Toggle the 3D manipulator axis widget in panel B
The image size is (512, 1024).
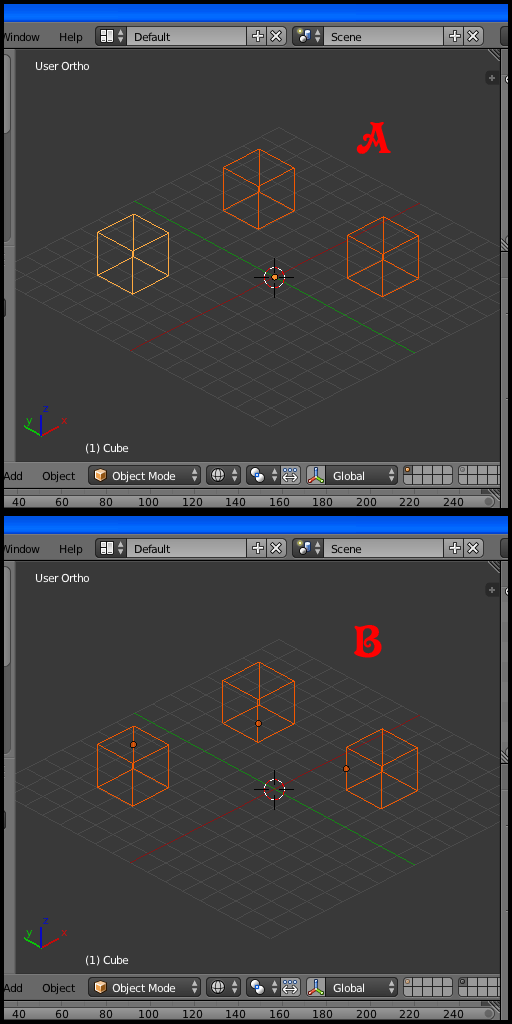316,987
